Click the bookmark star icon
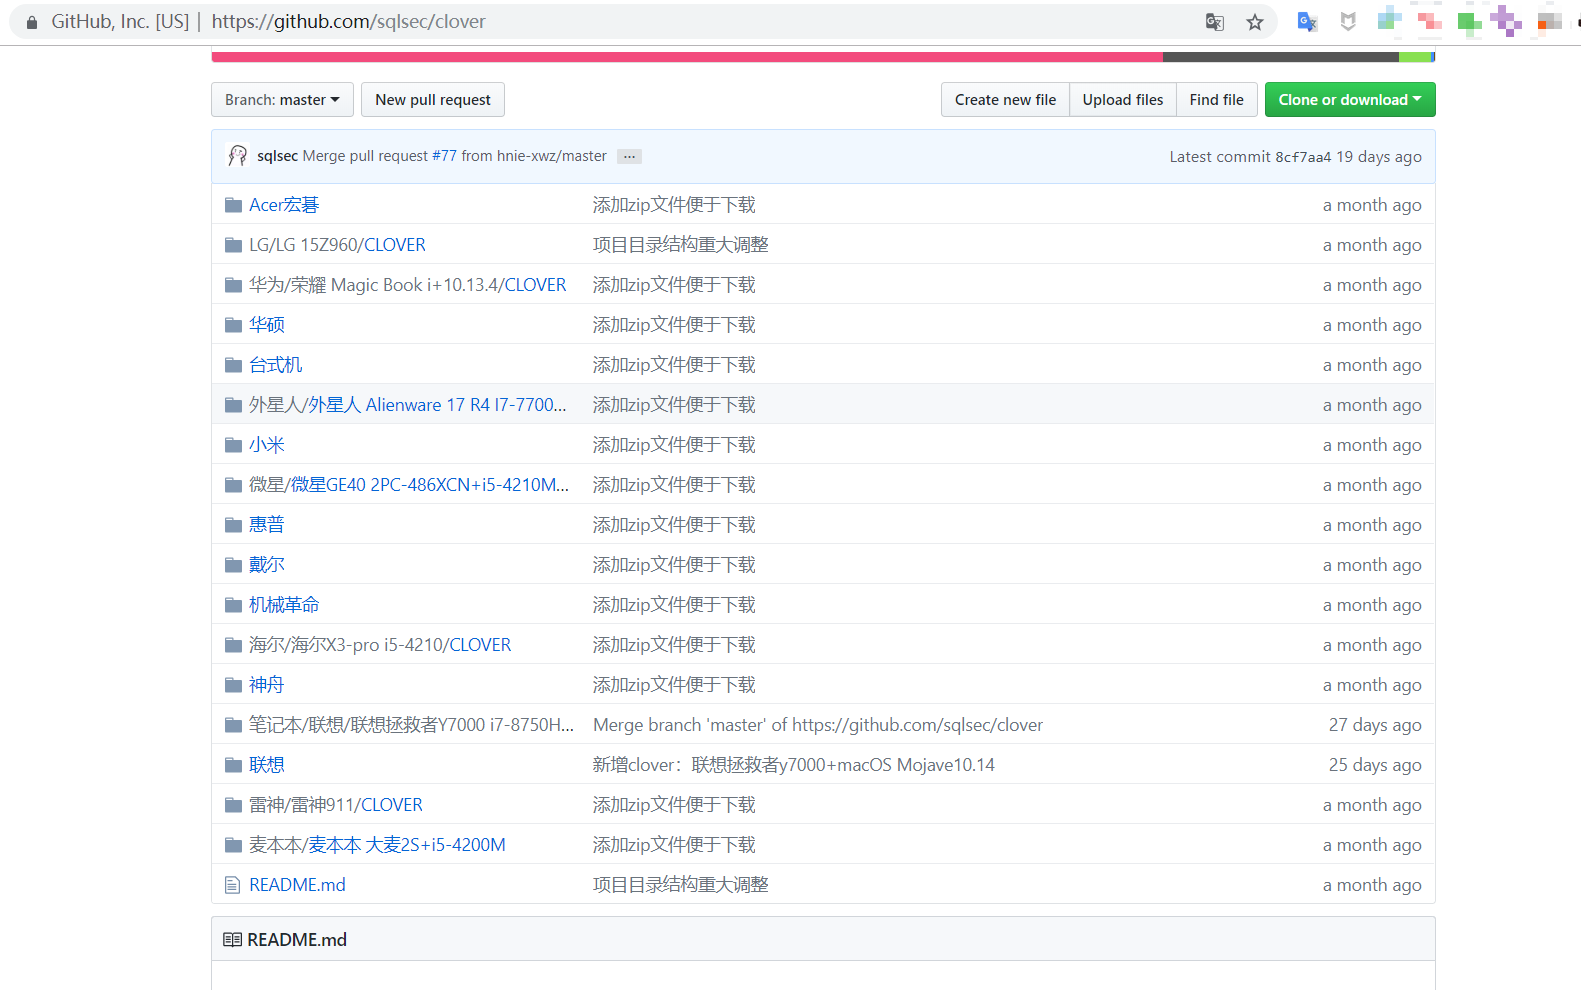 coord(1254,22)
